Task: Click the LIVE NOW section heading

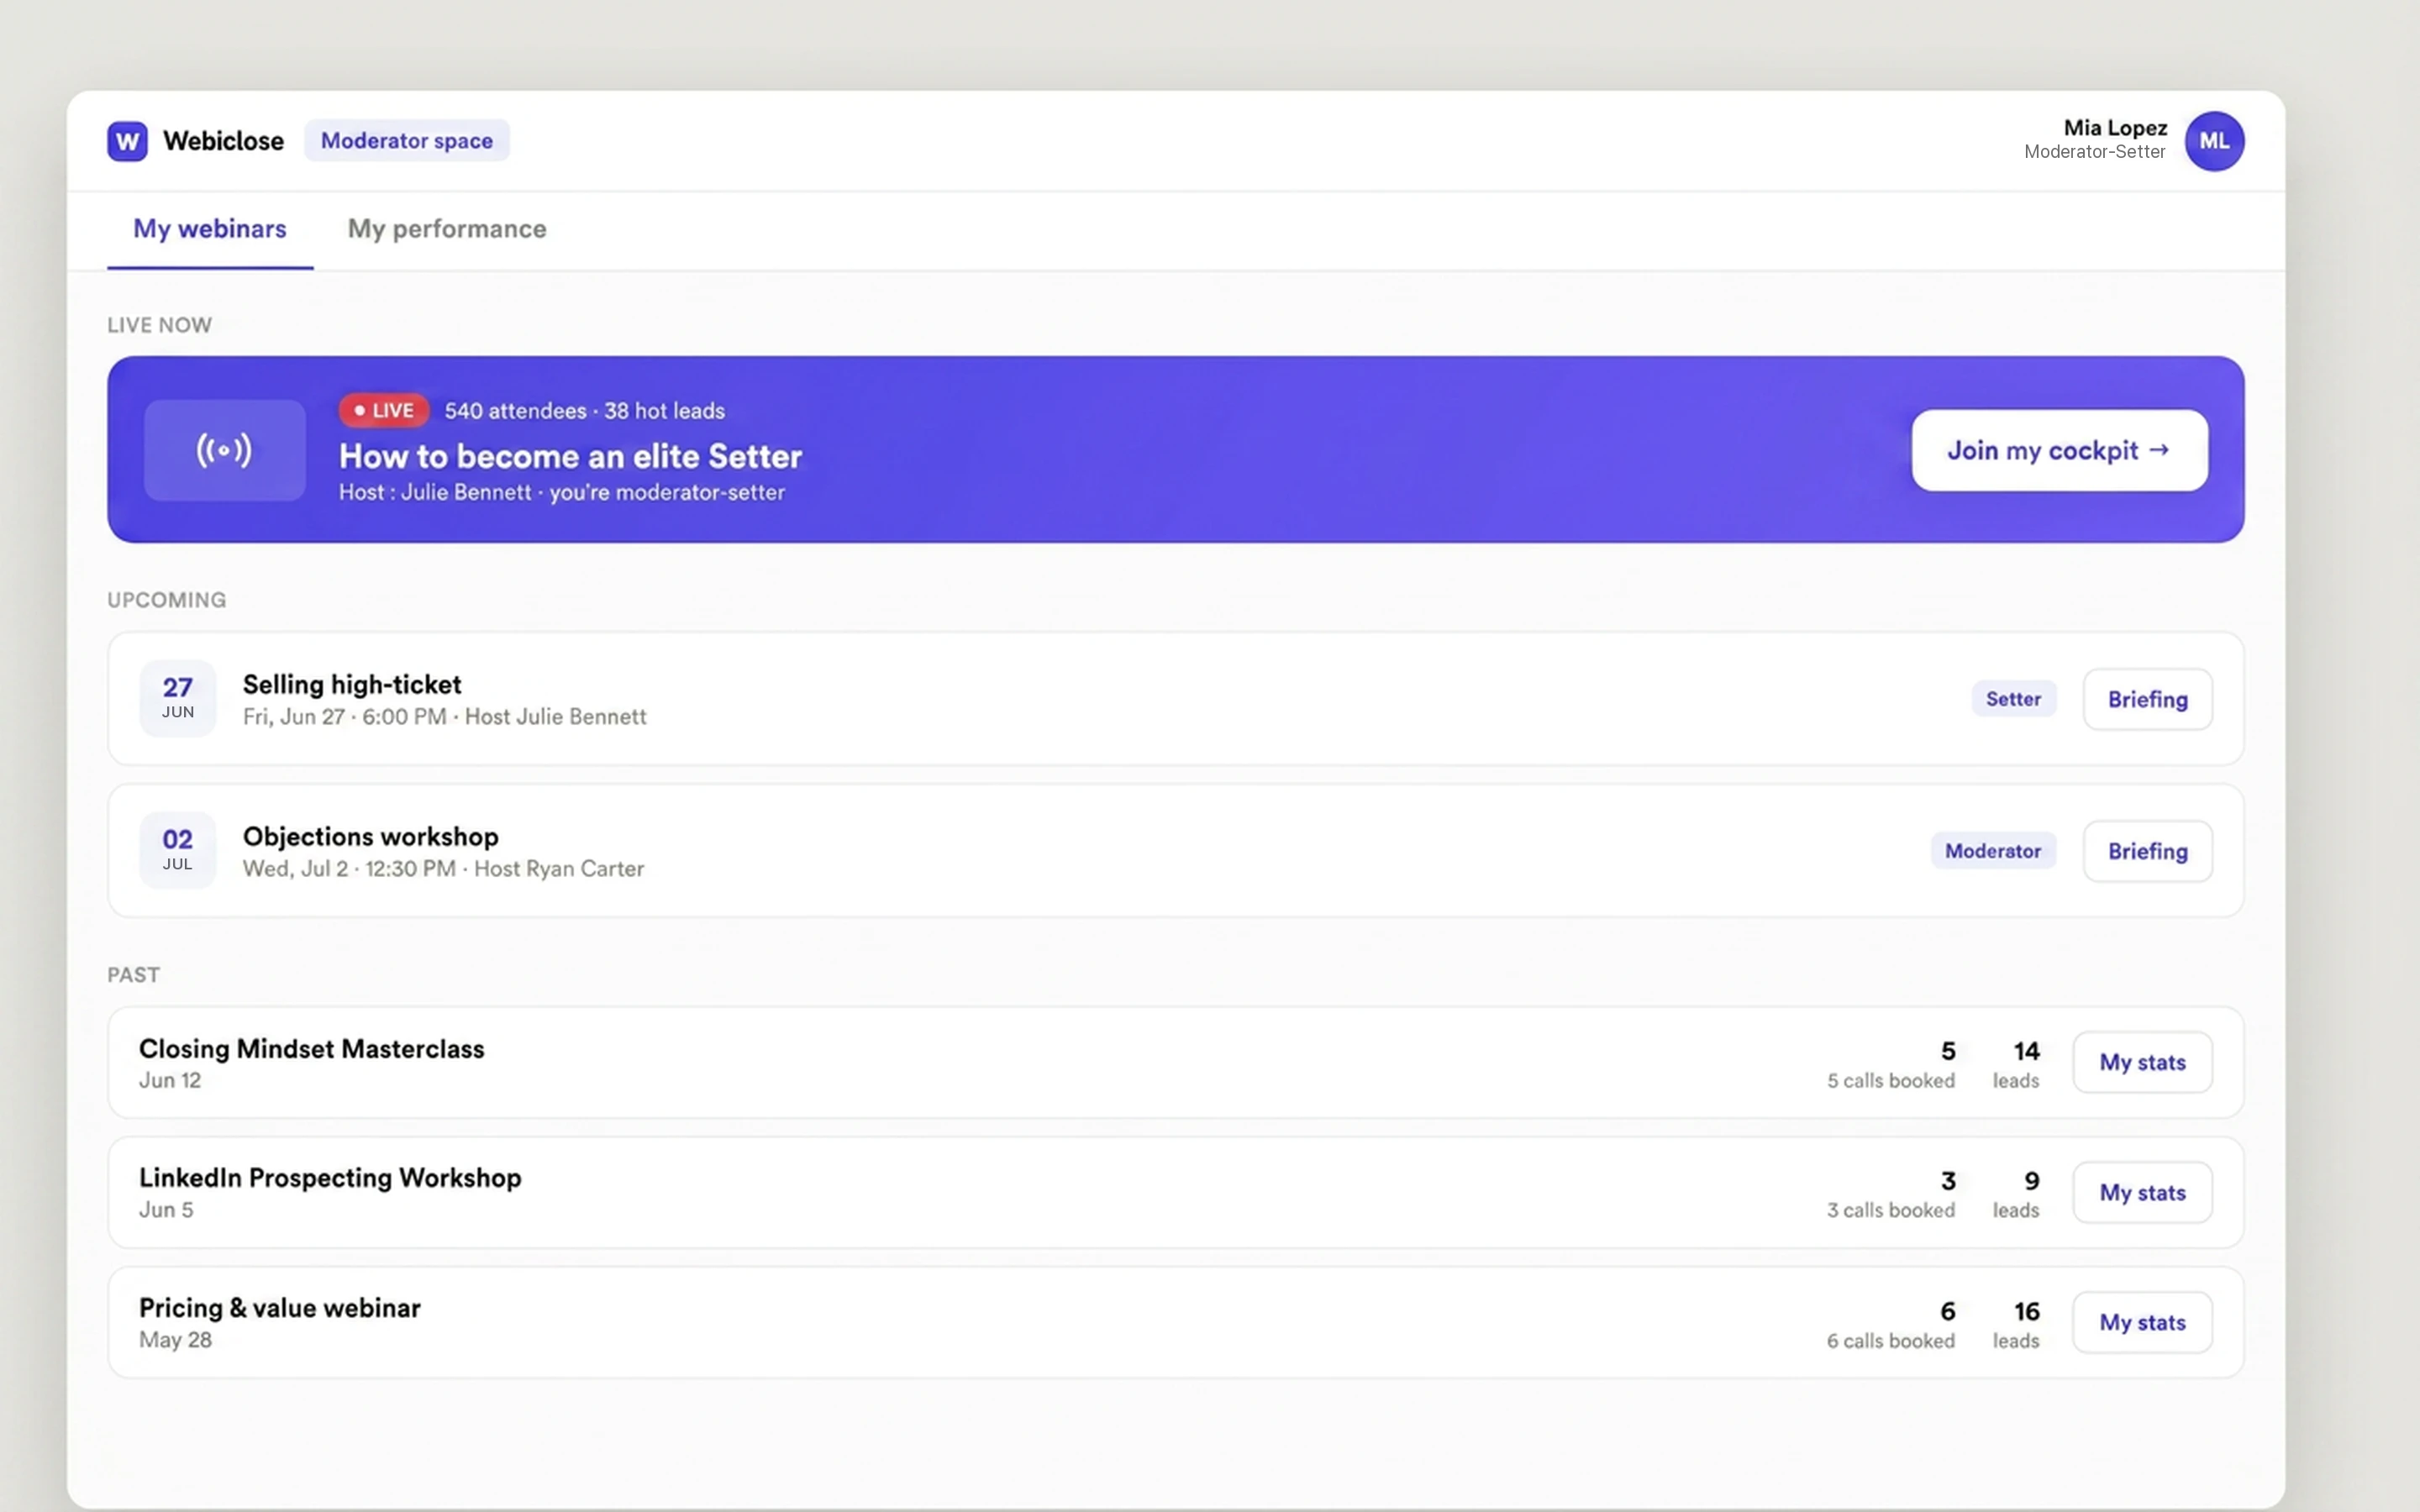Action: pyautogui.click(x=160, y=325)
